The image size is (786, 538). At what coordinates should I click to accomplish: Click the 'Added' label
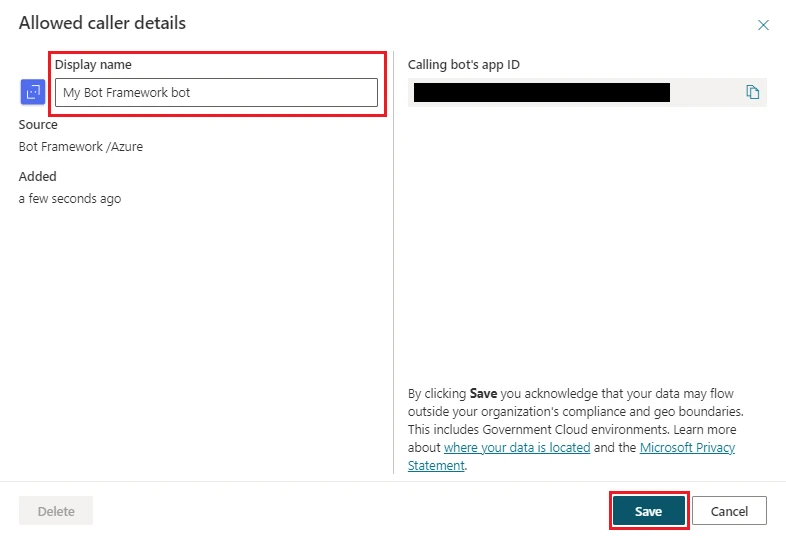tap(38, 177)
